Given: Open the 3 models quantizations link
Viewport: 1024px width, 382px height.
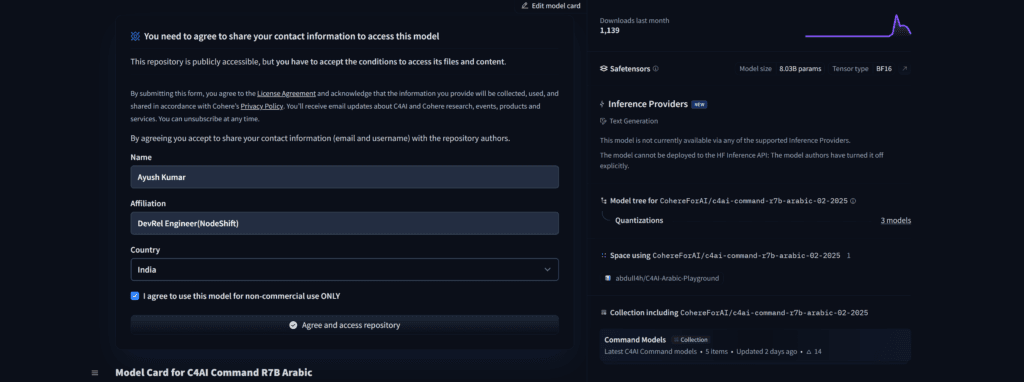Looking at the screenshot, I should 895,221.
